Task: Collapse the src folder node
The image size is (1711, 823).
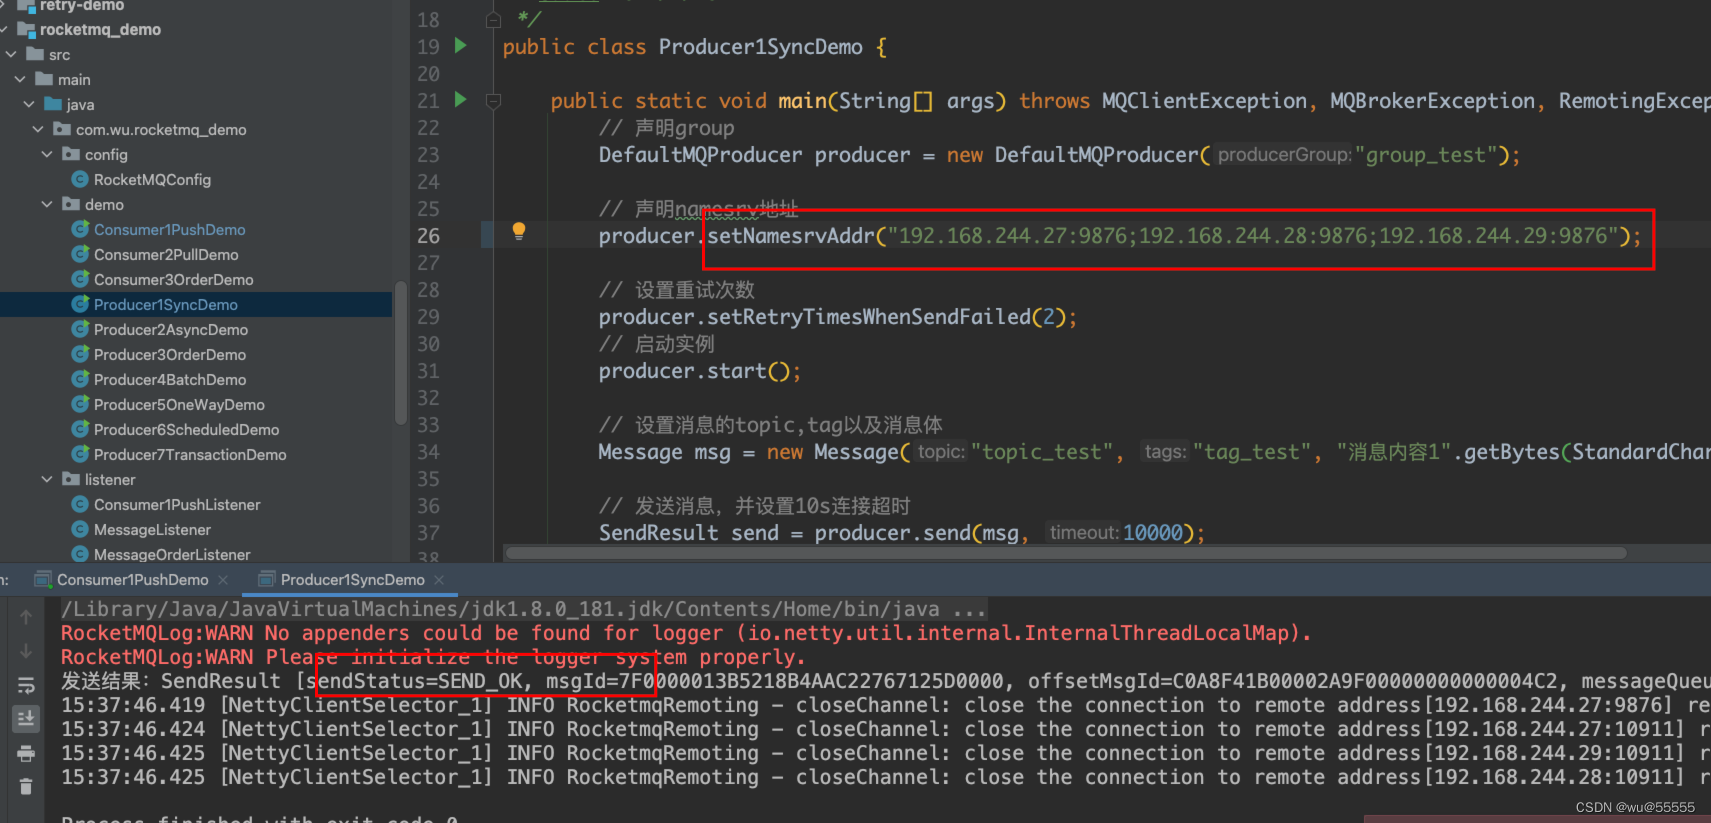Action: point(11,54)
